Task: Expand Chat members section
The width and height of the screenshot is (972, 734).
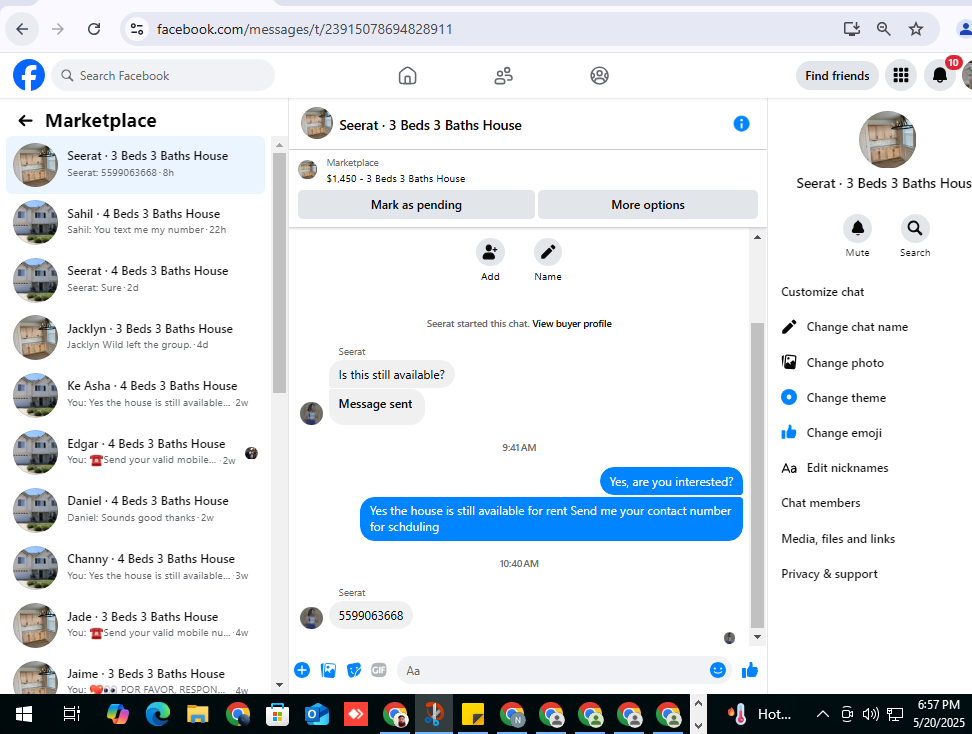Action: 821,503
